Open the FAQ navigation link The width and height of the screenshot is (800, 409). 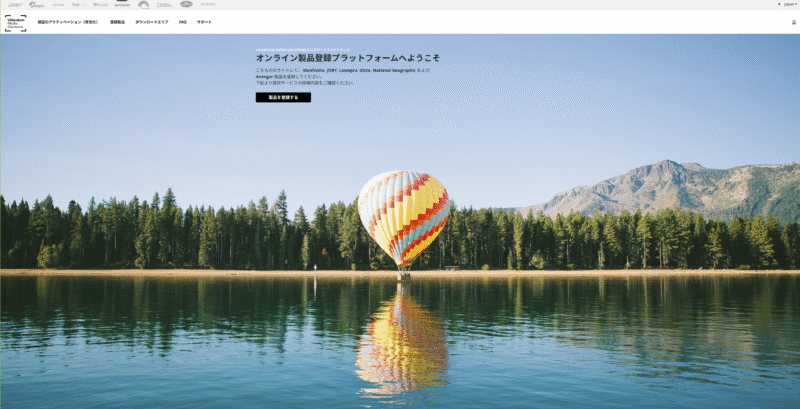pyautogui.click(x=183, y=22)
